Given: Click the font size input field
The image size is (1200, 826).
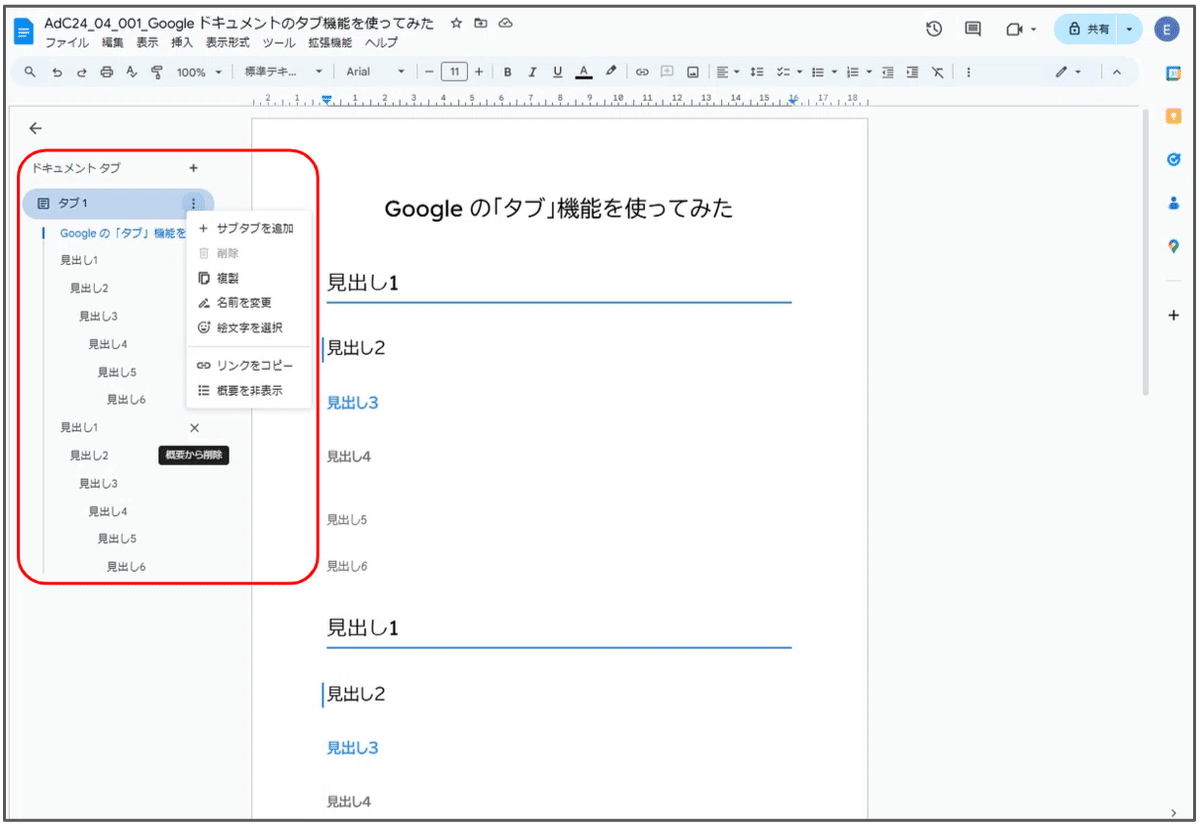Looking at the screenshot, I should pyautogui.click(x=452, y=71).
